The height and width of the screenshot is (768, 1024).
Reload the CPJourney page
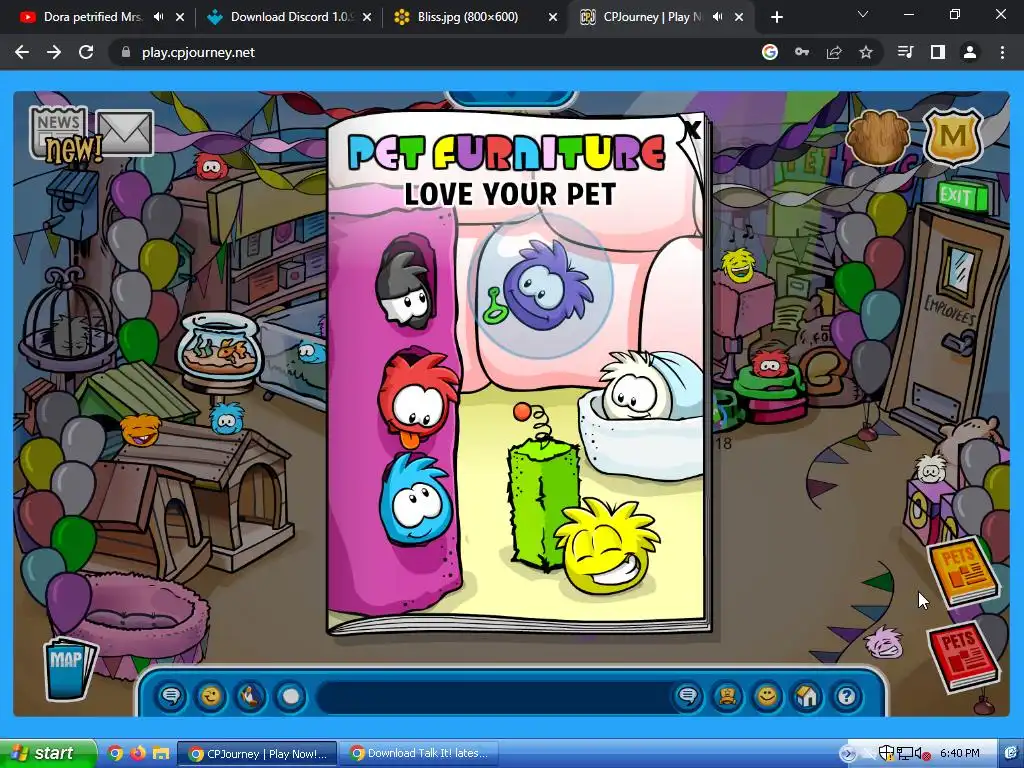pyautogui.click(x=86, y=52)
